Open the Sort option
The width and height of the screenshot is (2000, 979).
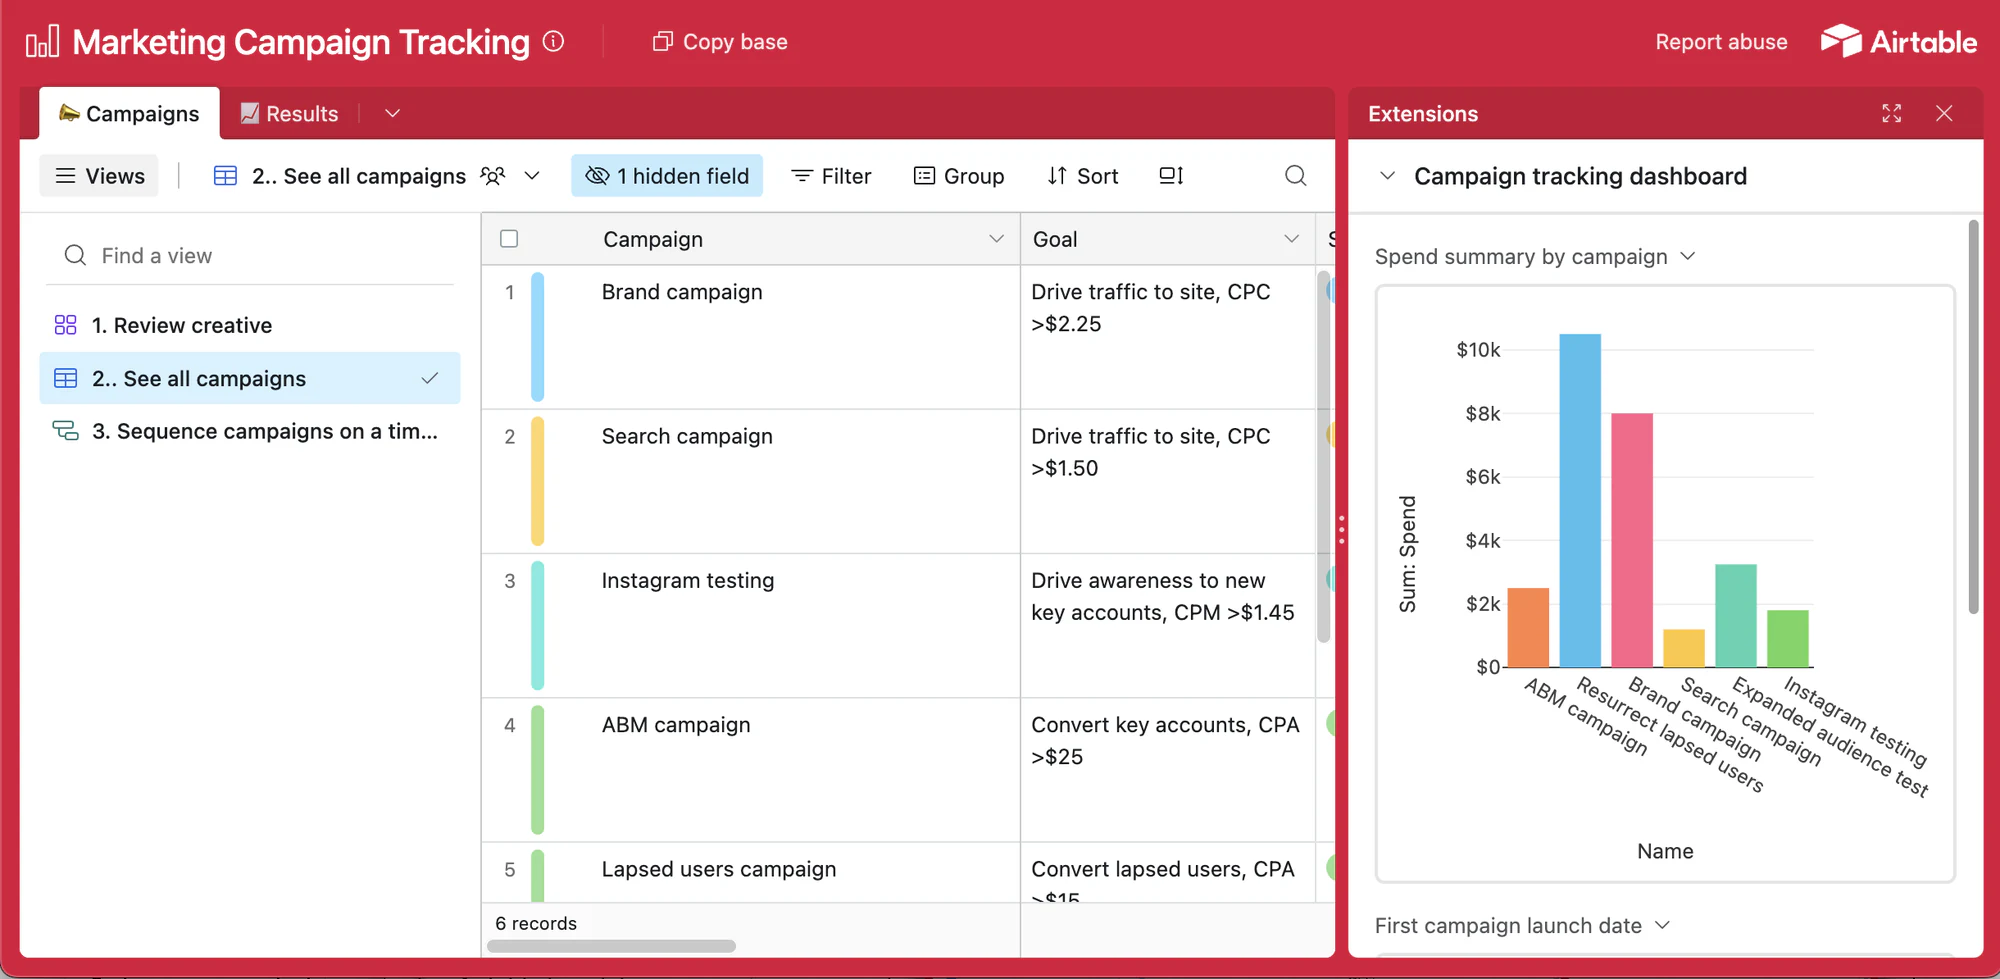pyautogui.click(x=1082, y=176)
